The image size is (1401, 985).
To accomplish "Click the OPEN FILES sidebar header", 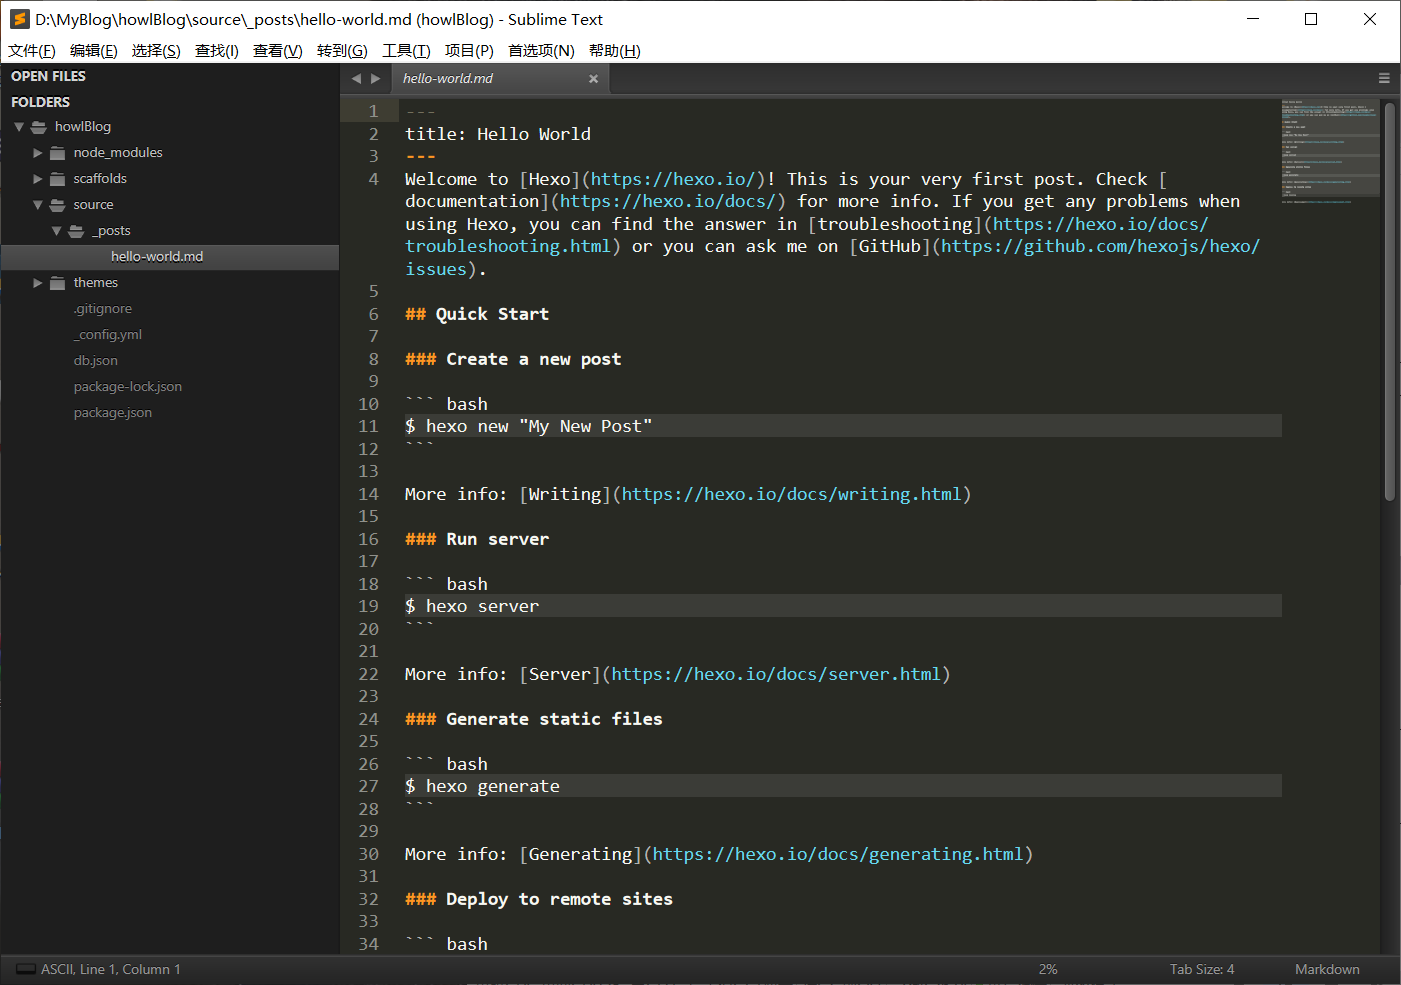I will tap(48, 76).
